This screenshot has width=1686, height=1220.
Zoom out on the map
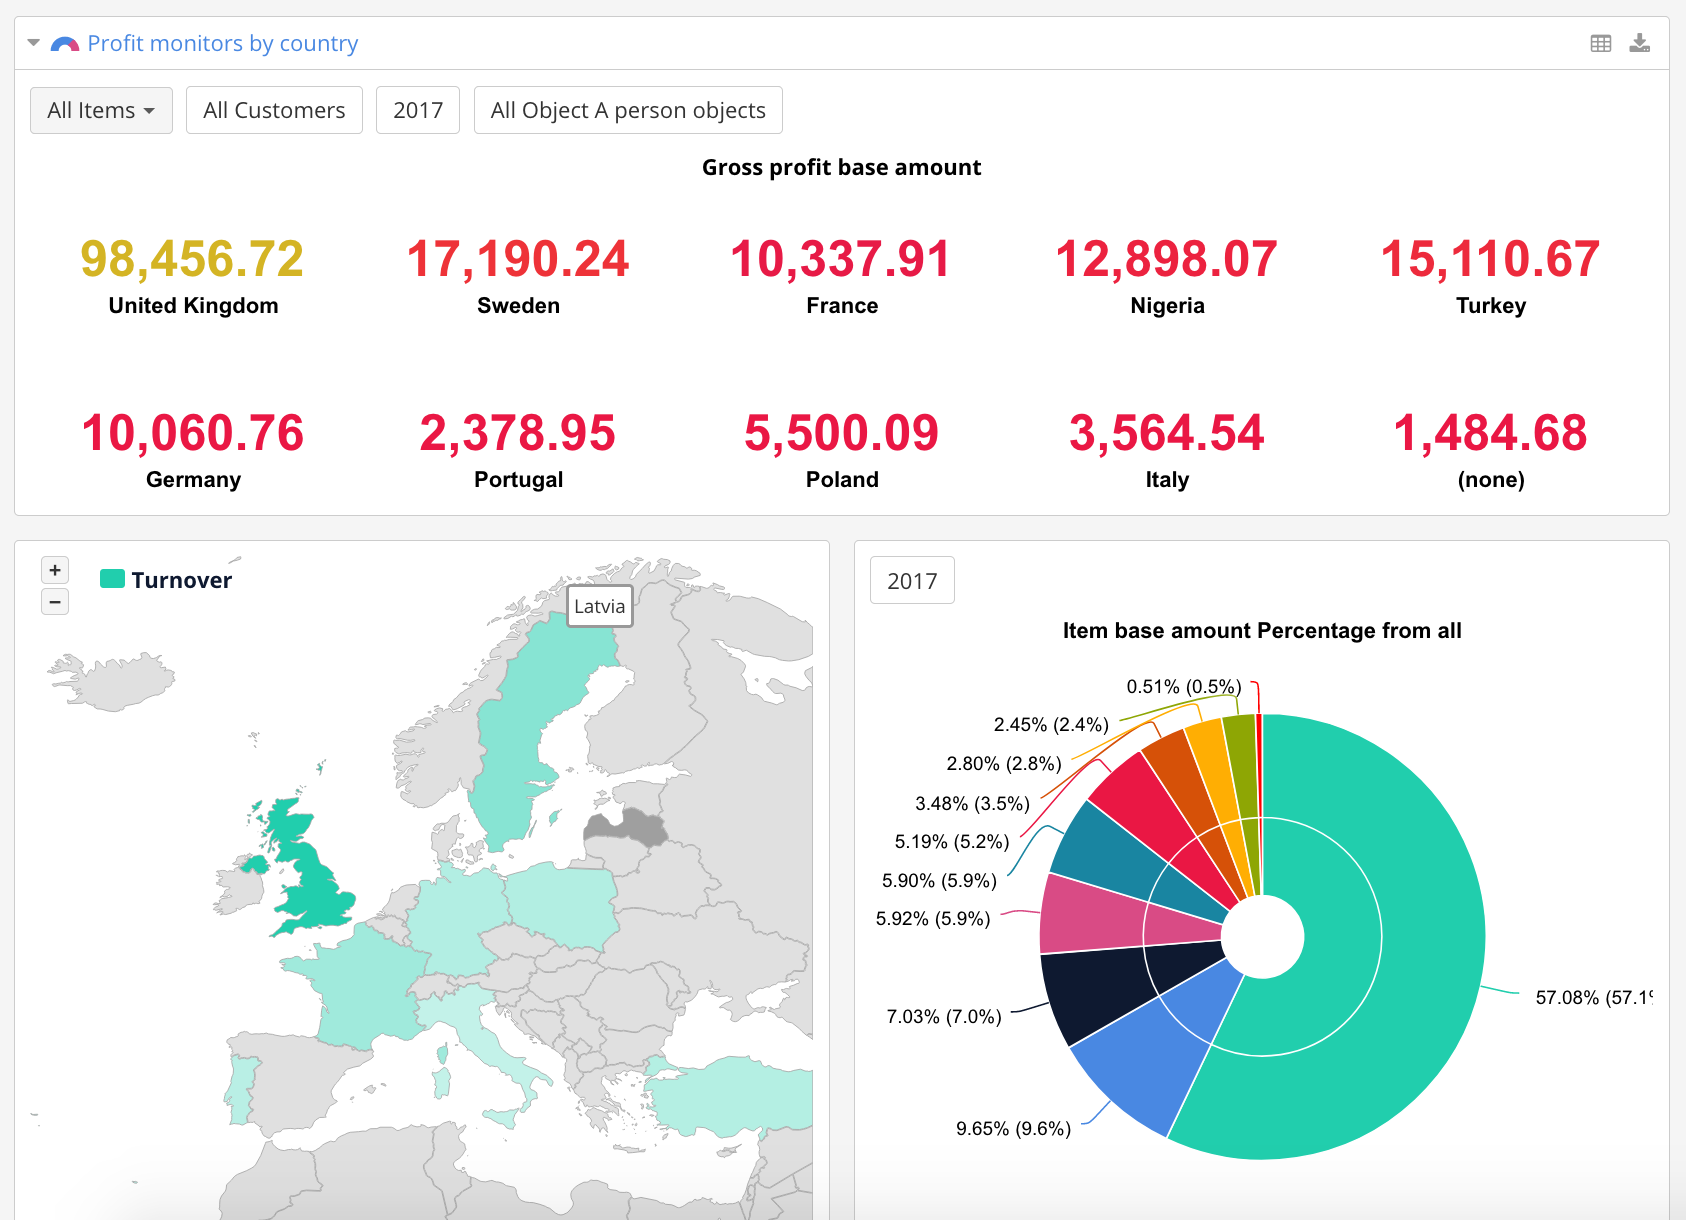(x=55, y=602)
